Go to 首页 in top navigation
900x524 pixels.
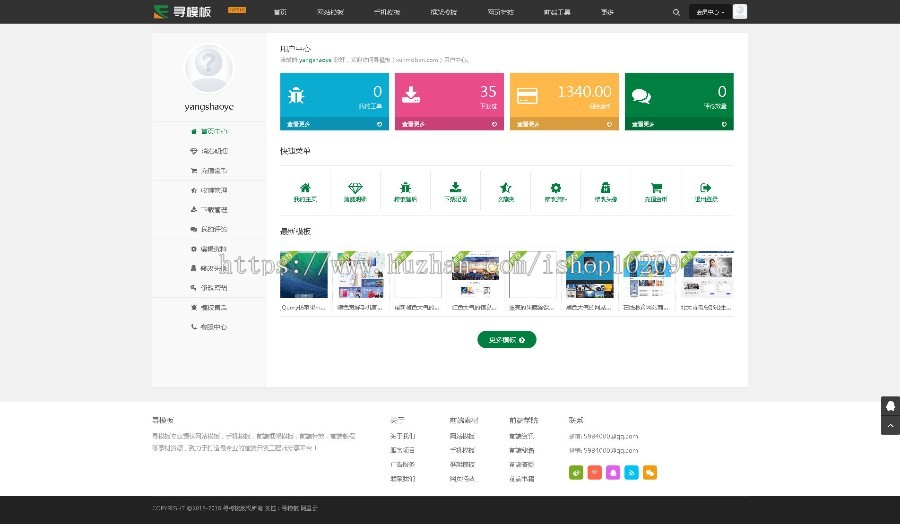click(x=280, y=12)
